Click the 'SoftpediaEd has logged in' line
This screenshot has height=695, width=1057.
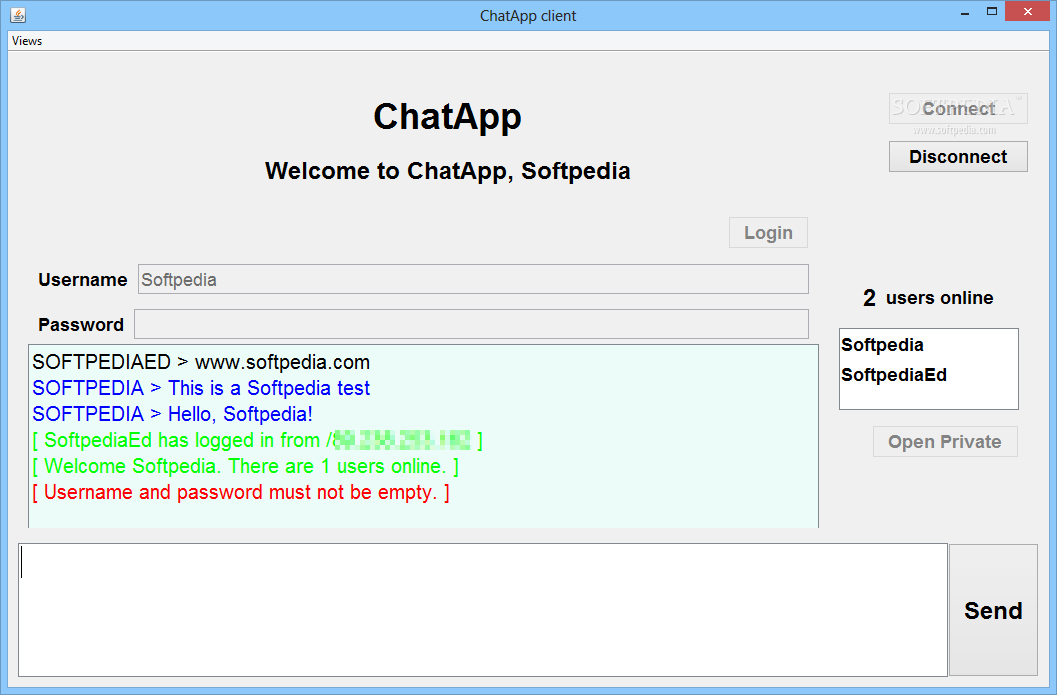click(x=258, y=440)
